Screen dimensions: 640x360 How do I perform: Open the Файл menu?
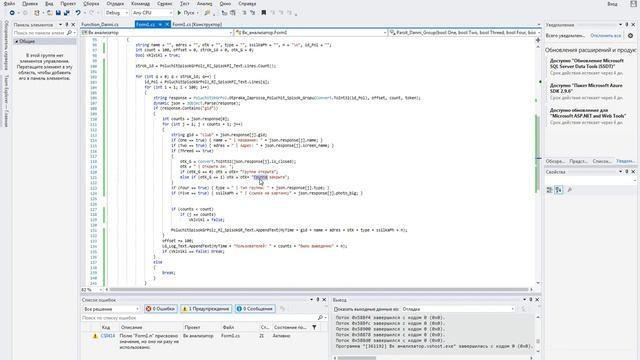click(x=9, y=4)
